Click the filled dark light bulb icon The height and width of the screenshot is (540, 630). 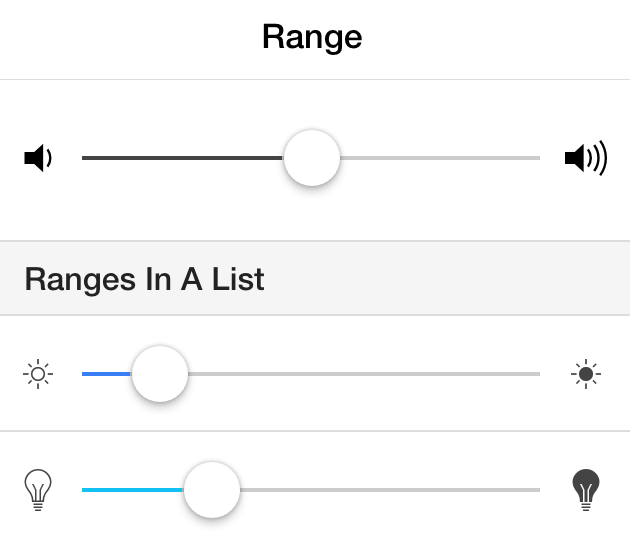pos(586,490)
